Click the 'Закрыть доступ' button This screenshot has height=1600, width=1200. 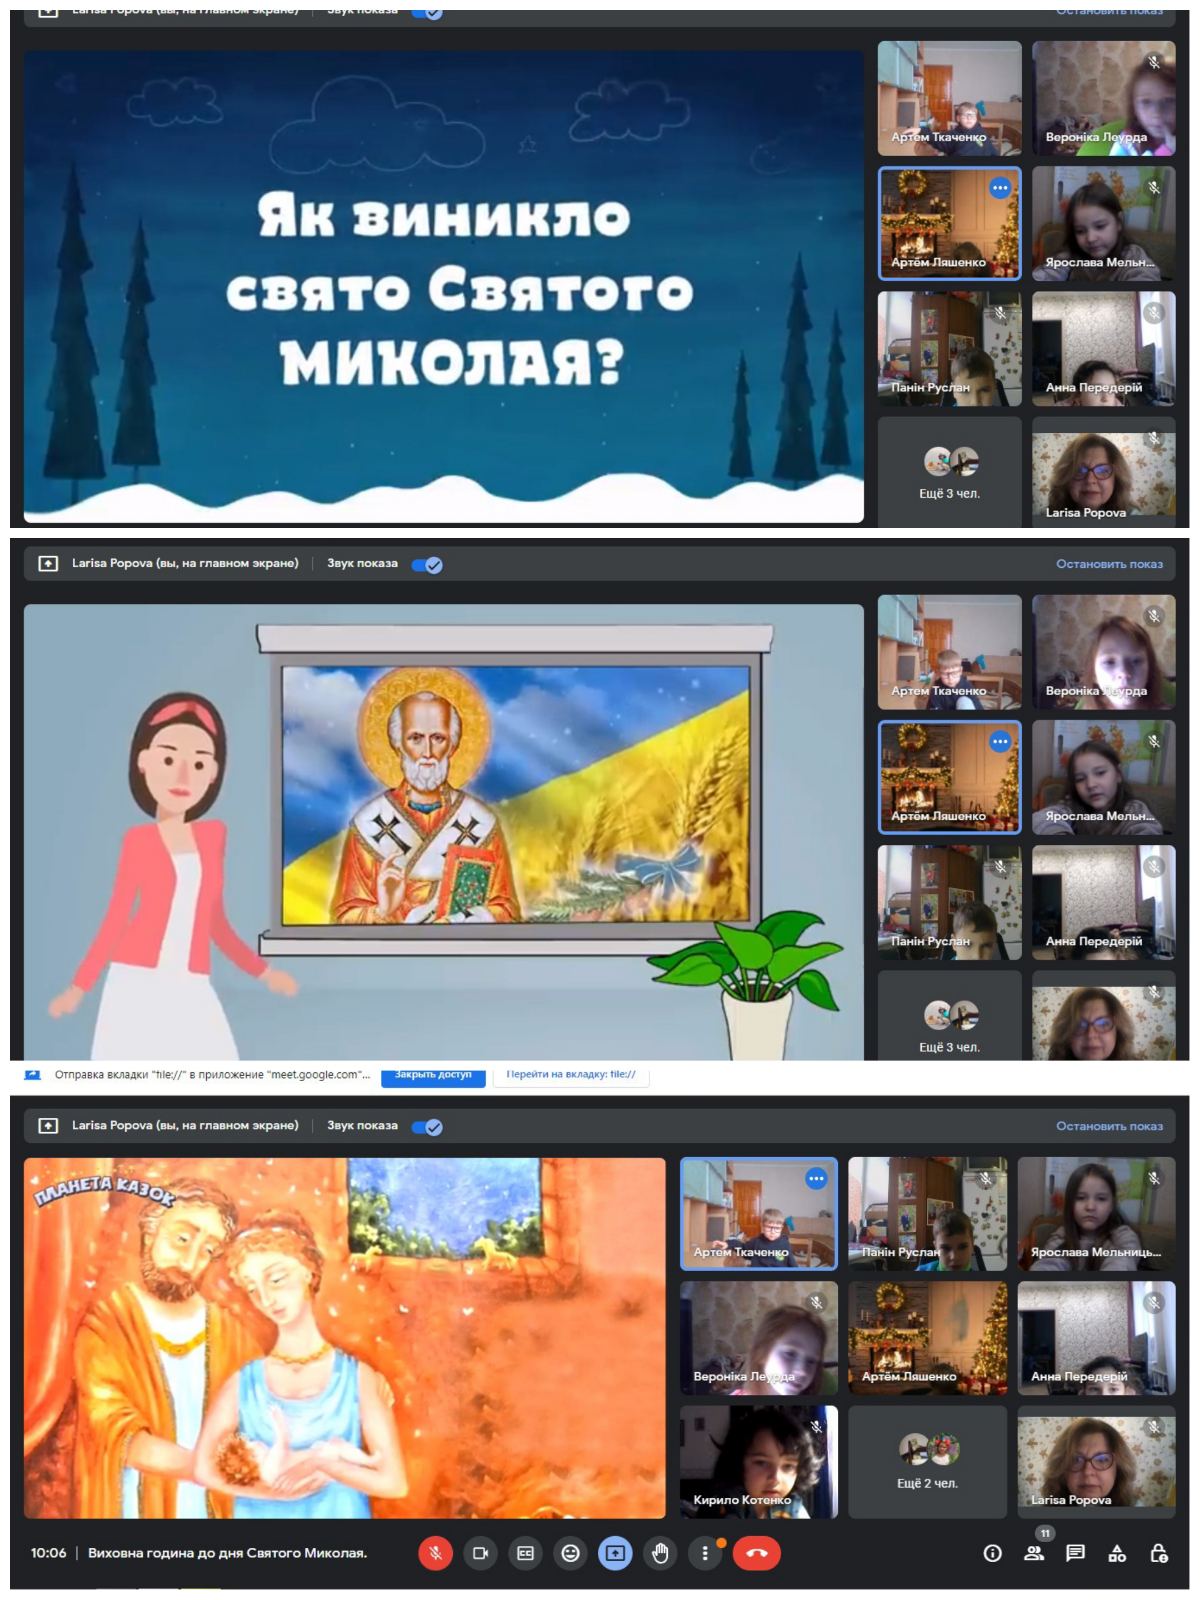point(433,1075)
